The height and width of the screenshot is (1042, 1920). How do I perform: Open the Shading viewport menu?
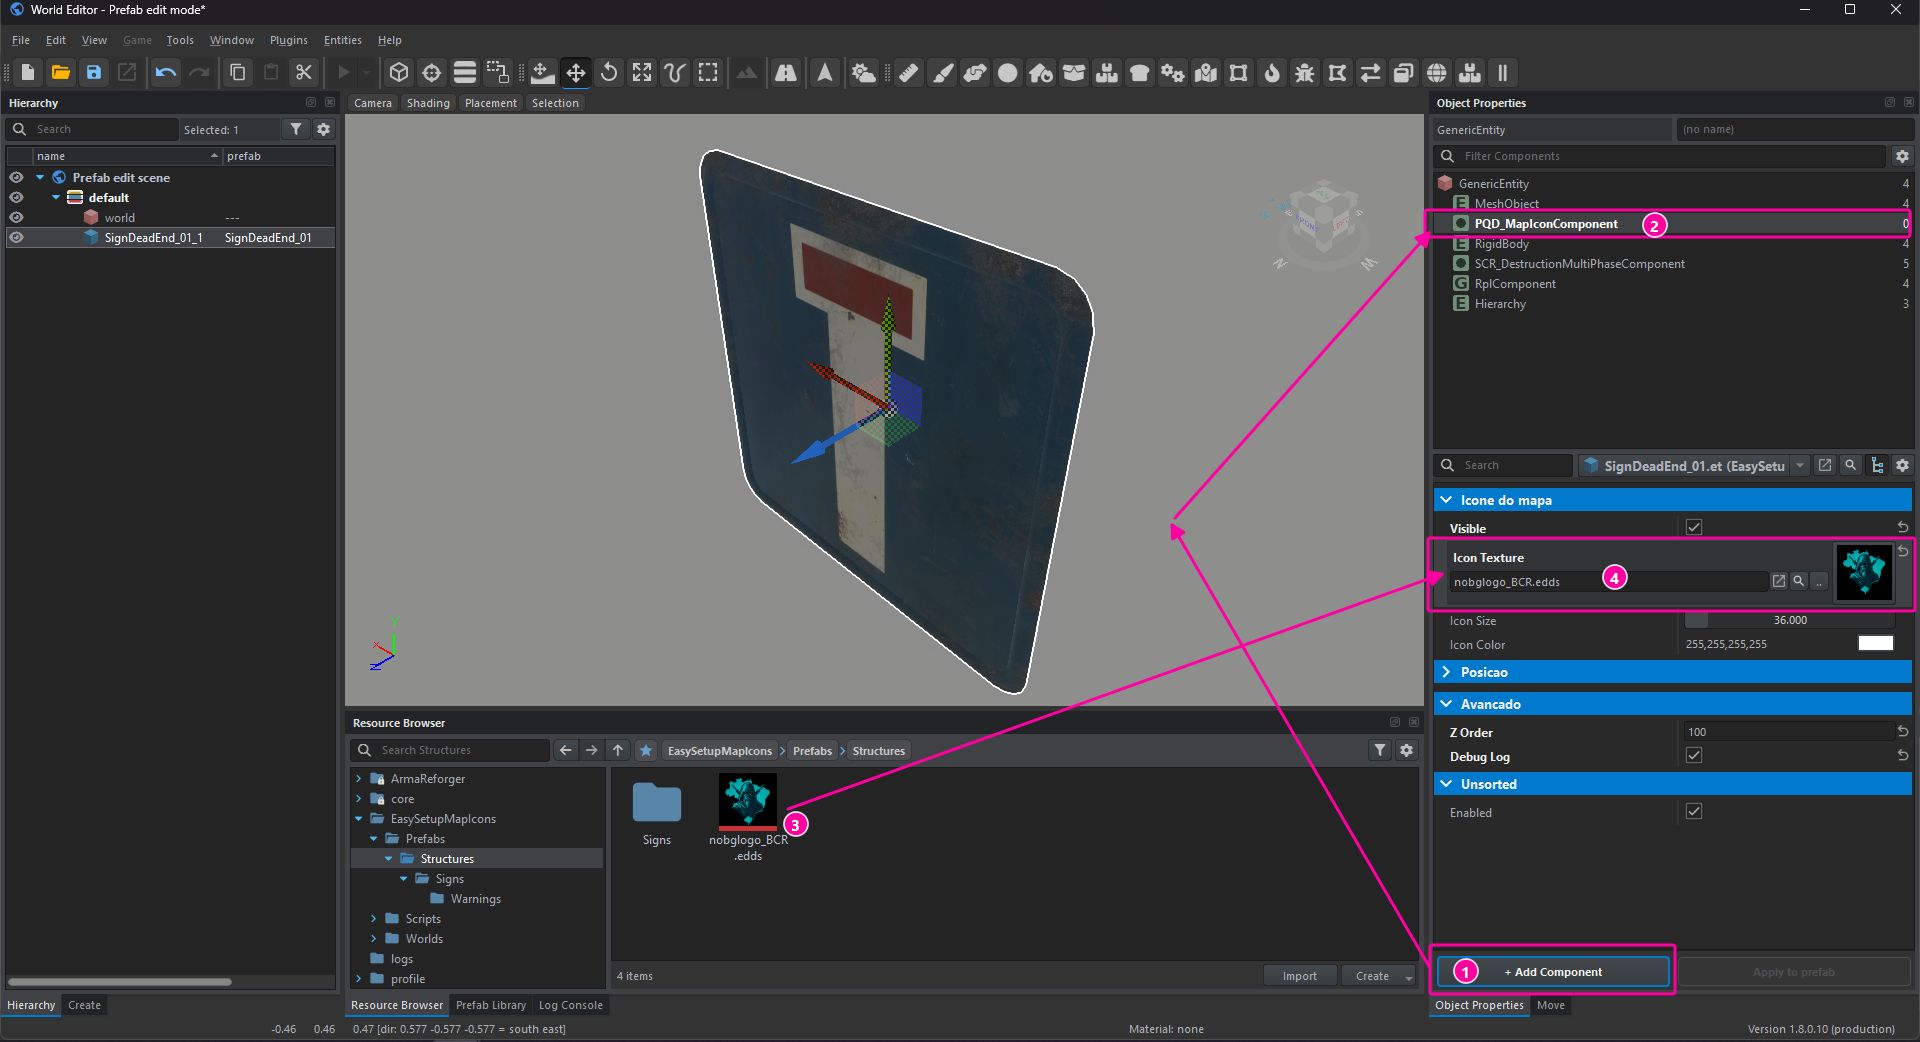pos(428,103)
